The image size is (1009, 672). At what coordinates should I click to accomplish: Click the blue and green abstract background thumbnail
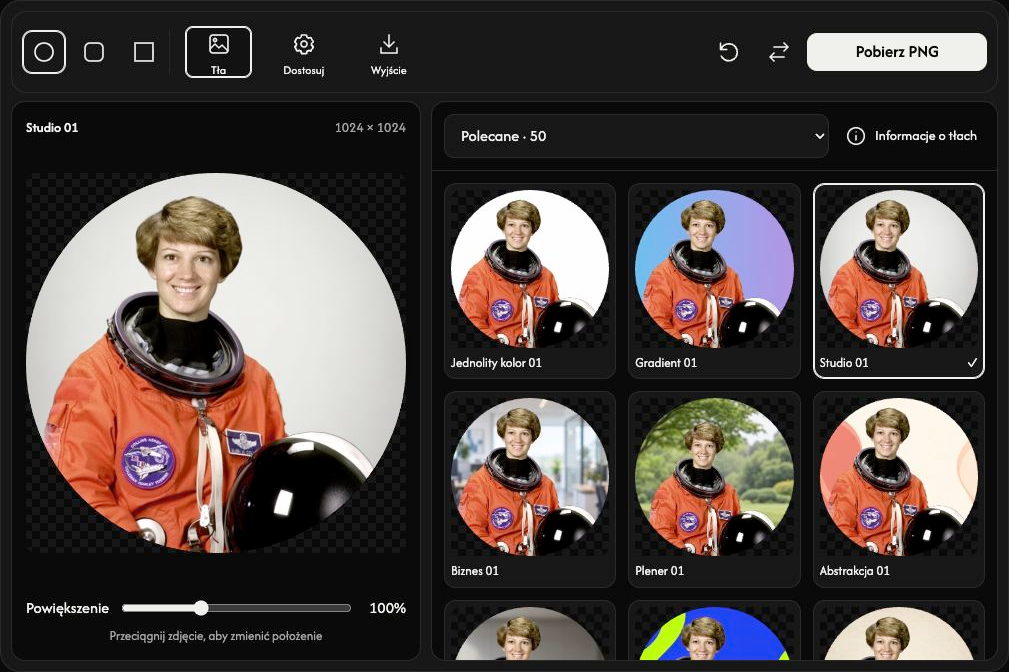(x=714, y=631)
